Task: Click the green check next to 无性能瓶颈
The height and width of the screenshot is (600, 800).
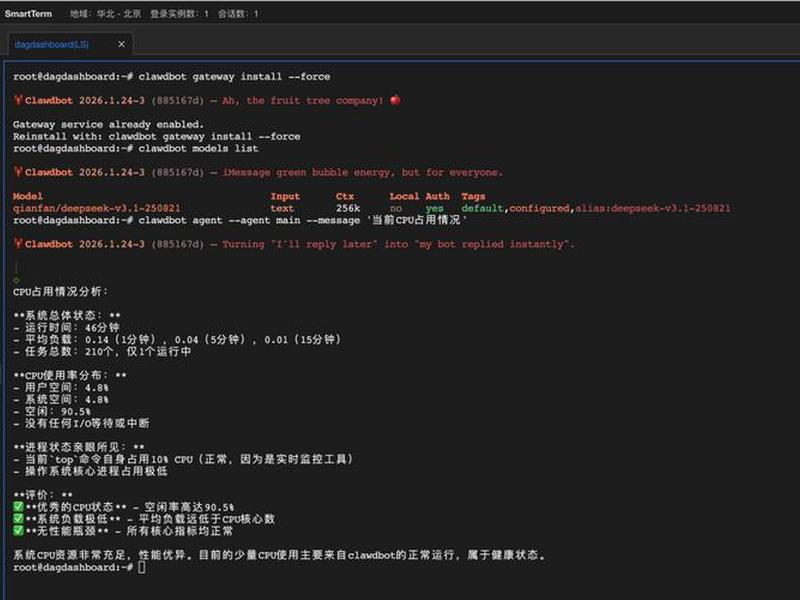Action: pyautogui.click(x=18, y=531)
